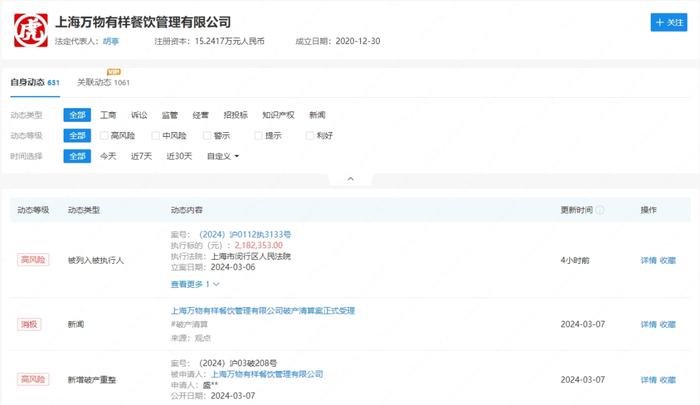Select 近7天 time filter
The height and width of the screenshot is (405, 700).
[x=141, y=156]
